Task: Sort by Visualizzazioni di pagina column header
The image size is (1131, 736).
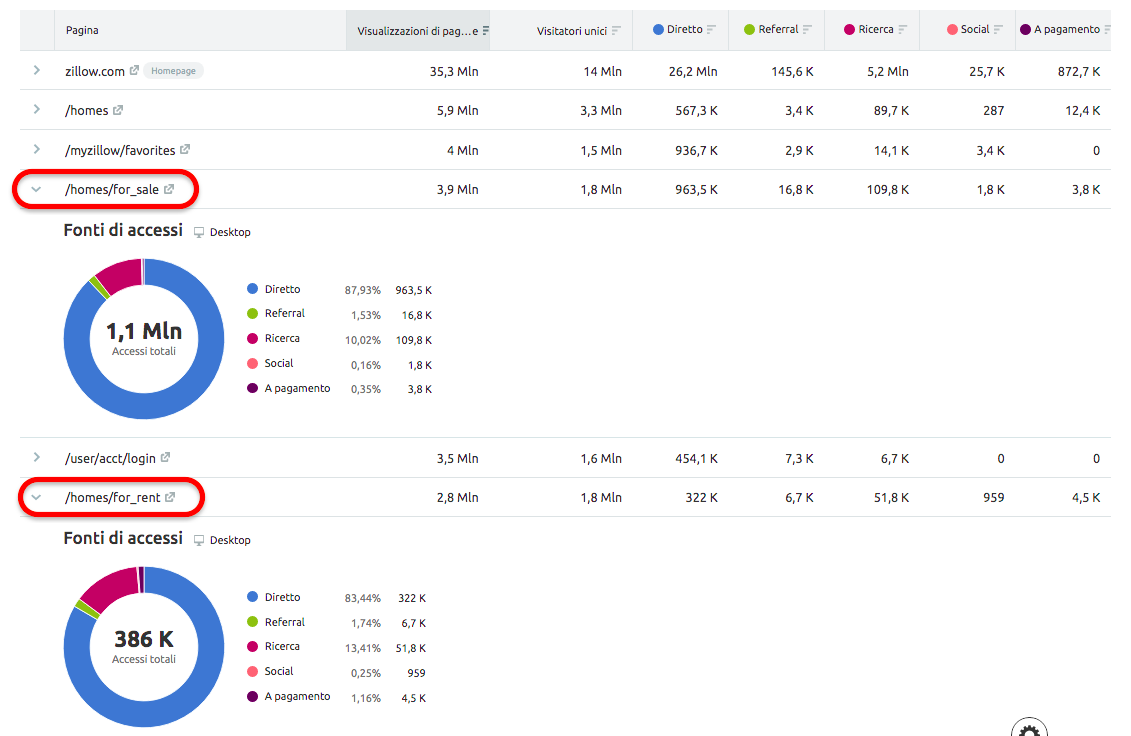Action: (418, 31)
